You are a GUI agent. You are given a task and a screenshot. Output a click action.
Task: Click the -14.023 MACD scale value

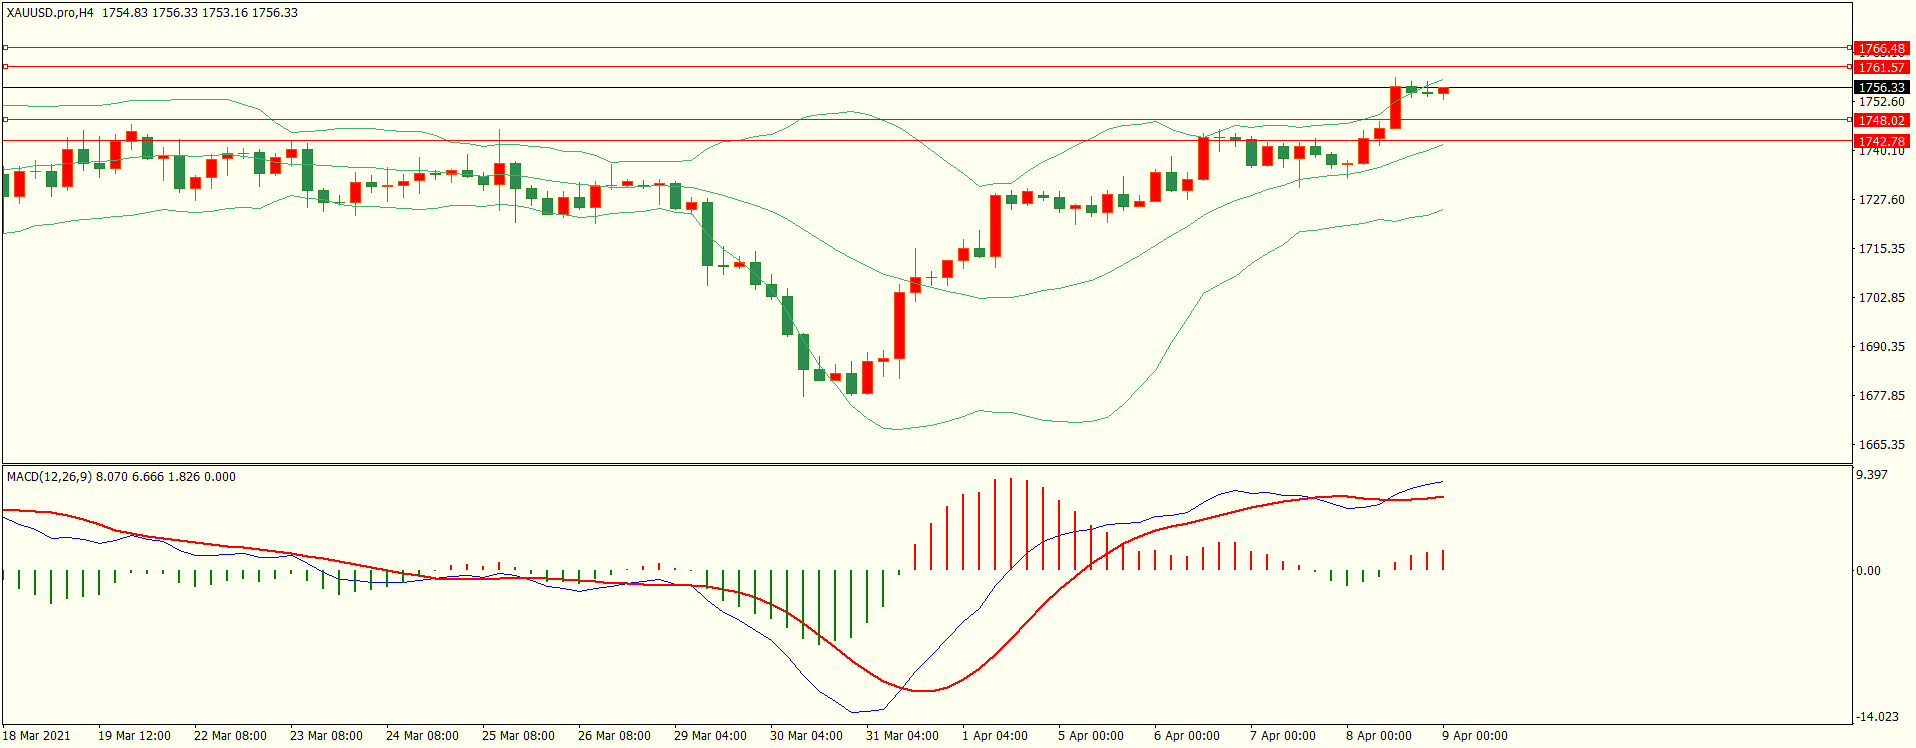click(x=1877, y=717)
